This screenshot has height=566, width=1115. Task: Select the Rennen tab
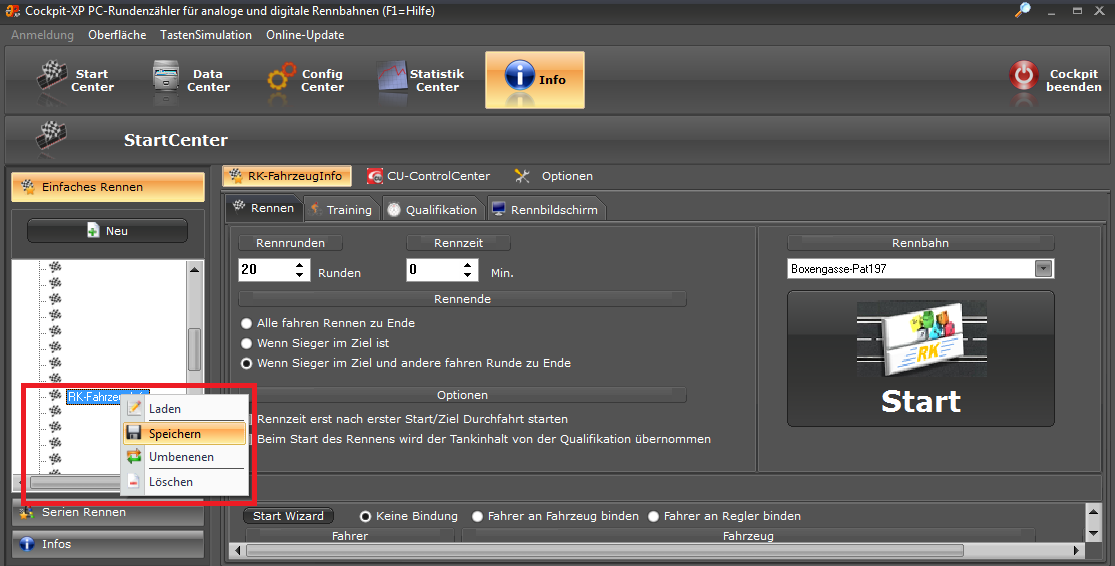pos(264,208)
